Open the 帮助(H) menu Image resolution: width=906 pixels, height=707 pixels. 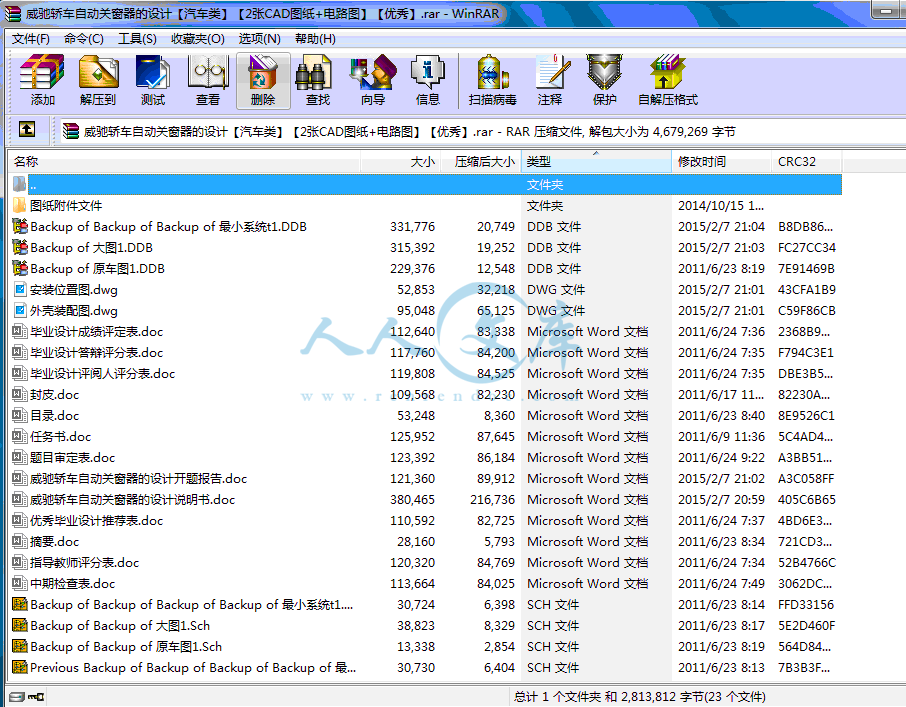click(315, 39)
